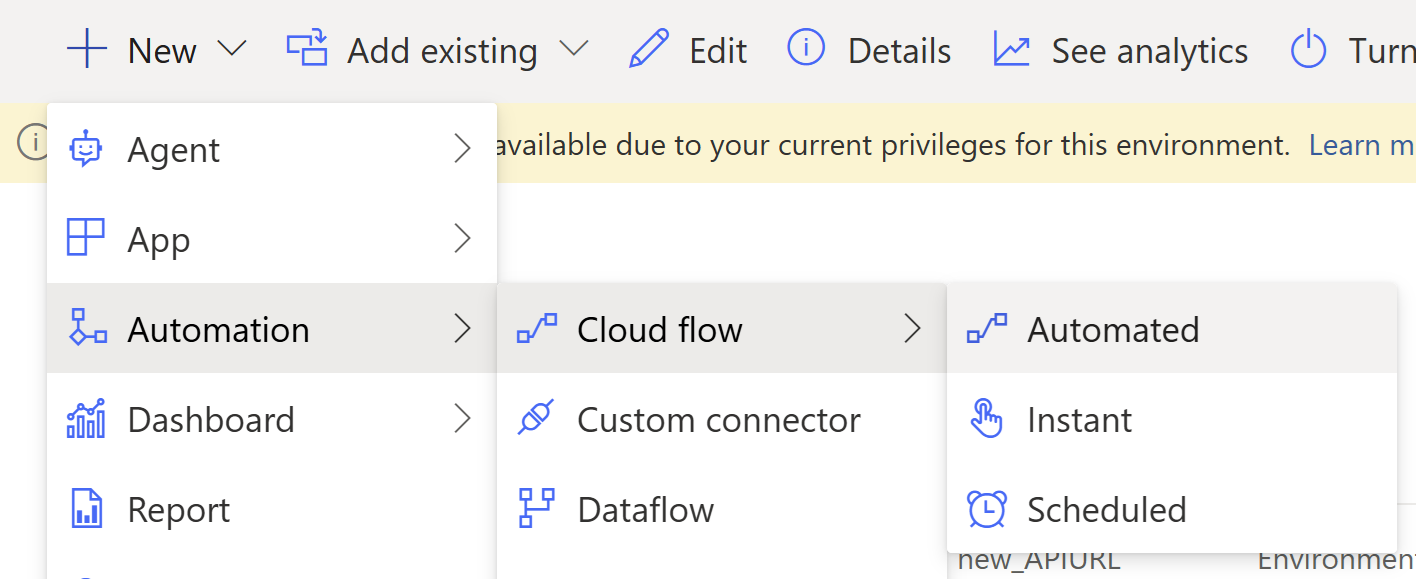Select Automated cloud flow option
Image resolution: width=1416 pixels, height=579 pixels.
1112,329
